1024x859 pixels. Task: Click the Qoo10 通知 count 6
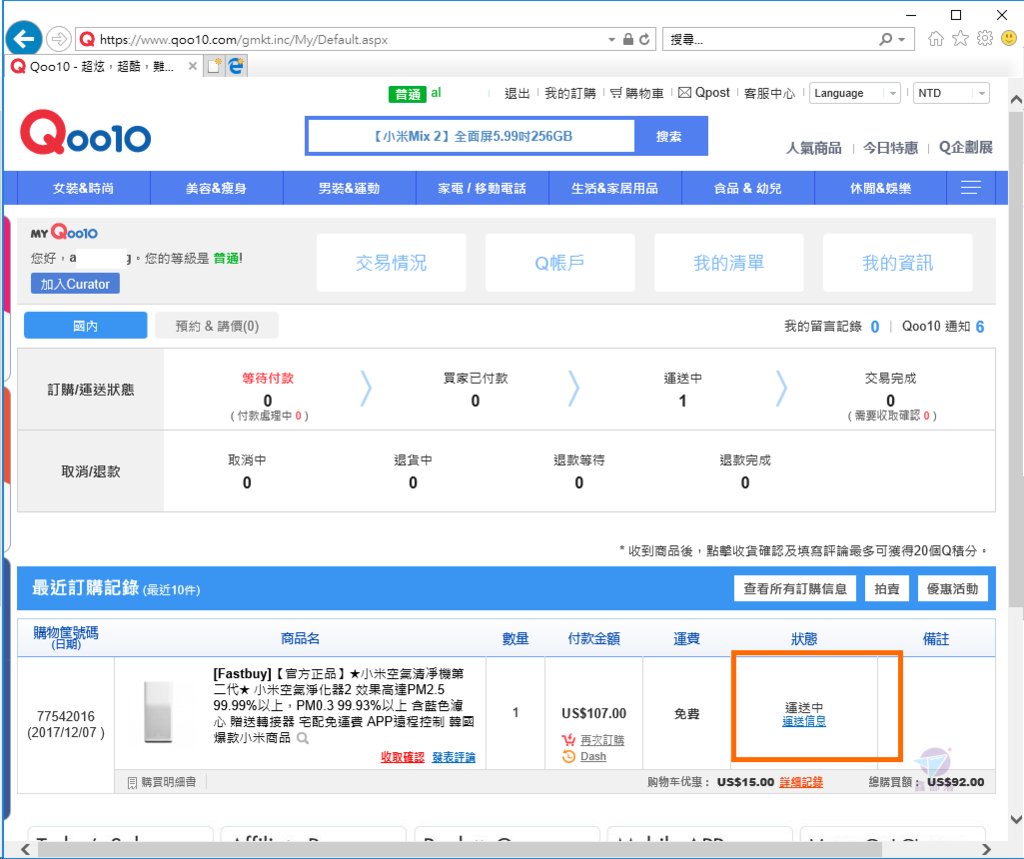pos(980,327)
